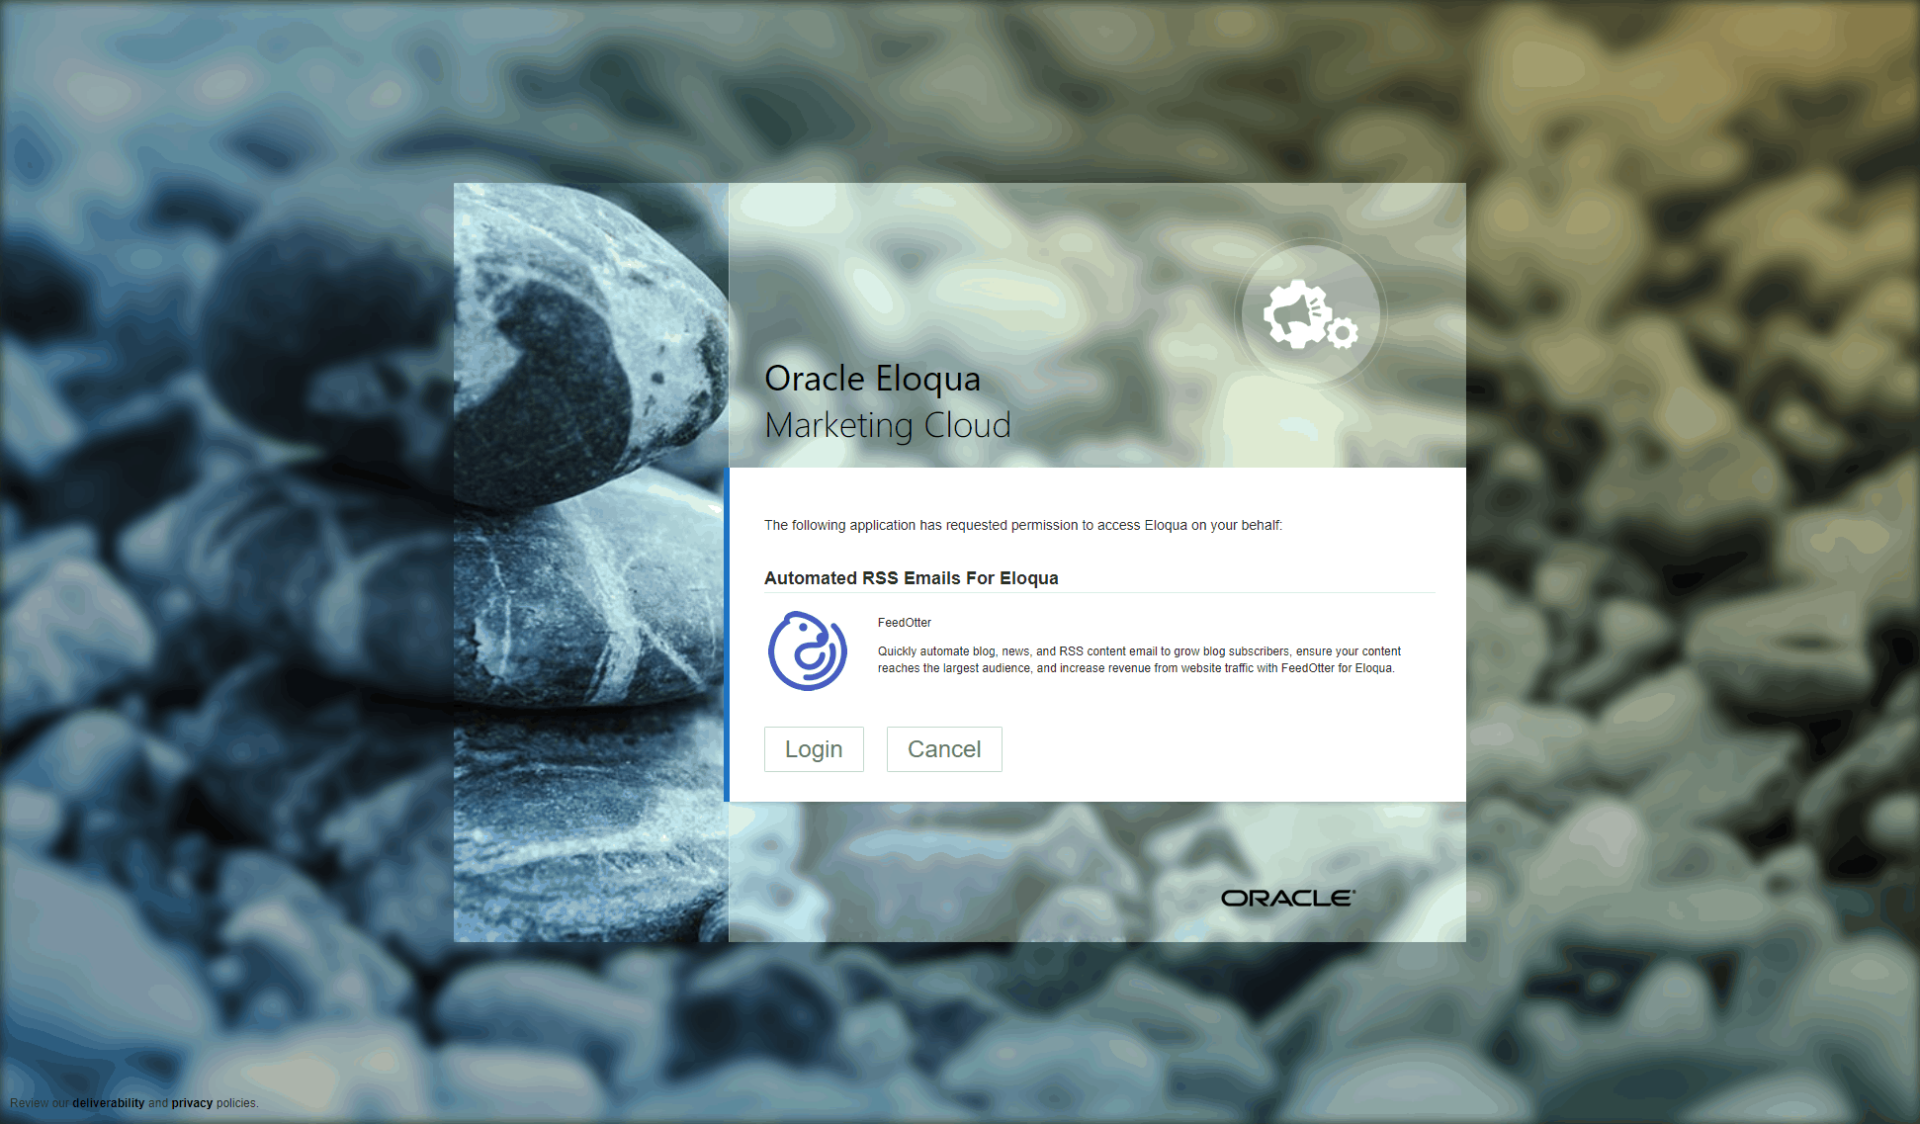Click the FeedOtter app description paragraph
The width and height of the screenshot is (1920, 1124).
pyautogui.click(x=1138, y=660)
